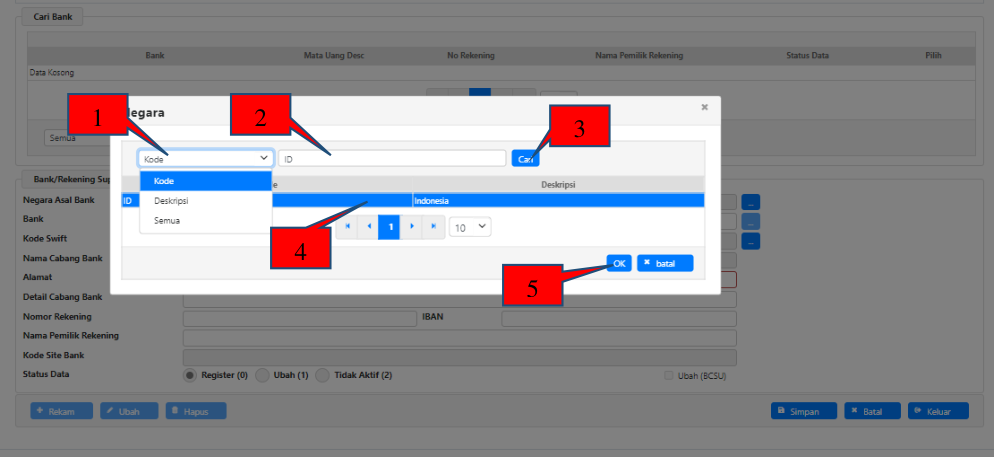The image size is (994, 457).
Task: Click the lookup button beside Bank field
Action: (750, 221)
